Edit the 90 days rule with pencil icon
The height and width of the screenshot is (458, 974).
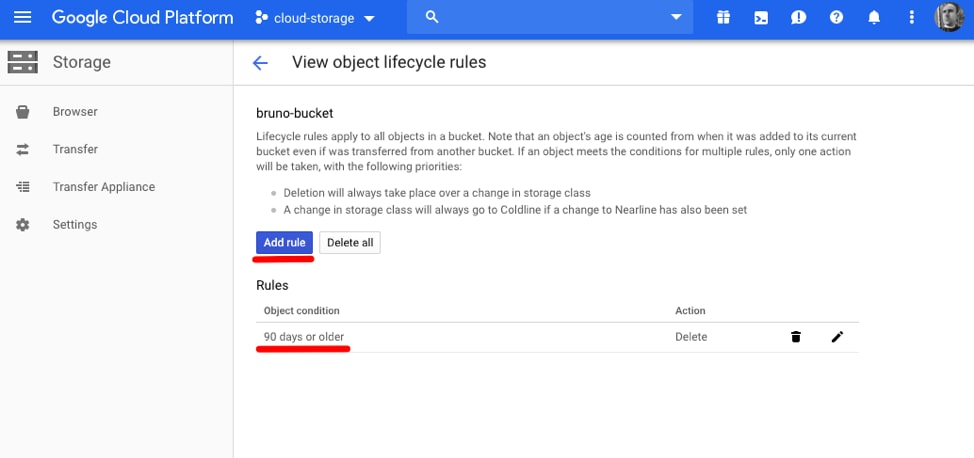click(837, 337)
